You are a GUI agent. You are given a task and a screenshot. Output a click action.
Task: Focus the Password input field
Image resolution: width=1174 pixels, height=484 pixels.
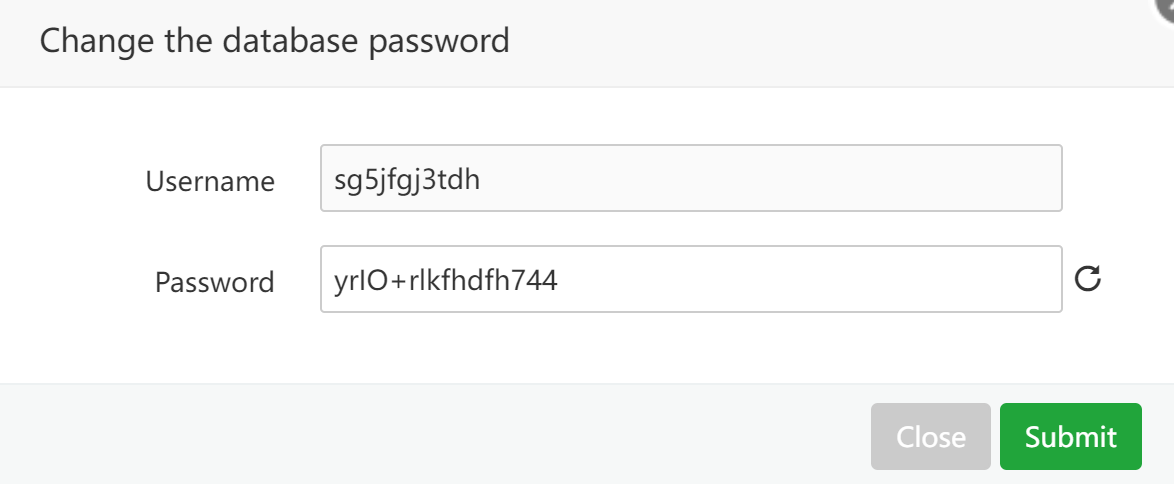[x=690, y=280]
